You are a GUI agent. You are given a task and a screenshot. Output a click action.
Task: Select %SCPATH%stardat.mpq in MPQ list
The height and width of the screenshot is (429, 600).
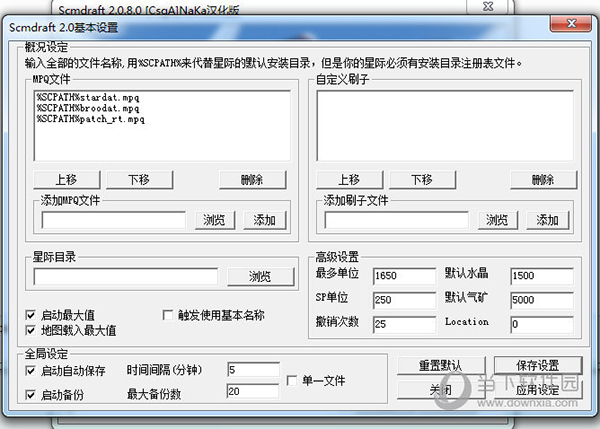(88, 98)
